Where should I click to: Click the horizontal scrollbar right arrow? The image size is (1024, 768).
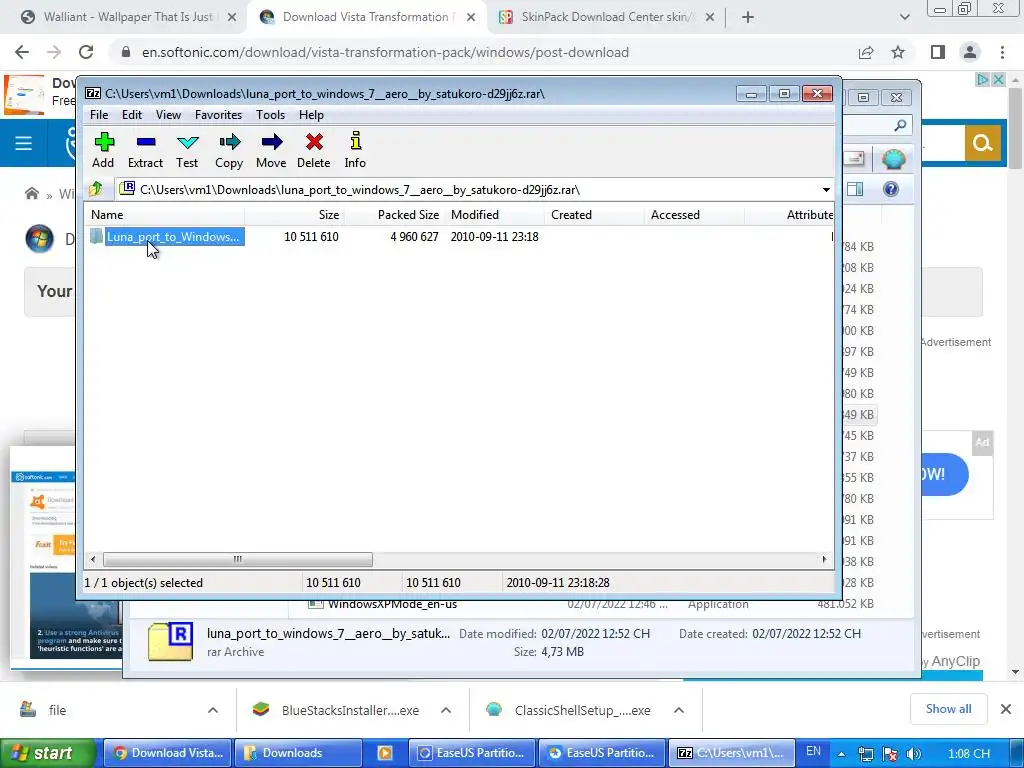pyautogui.click(x=824, y=560)
